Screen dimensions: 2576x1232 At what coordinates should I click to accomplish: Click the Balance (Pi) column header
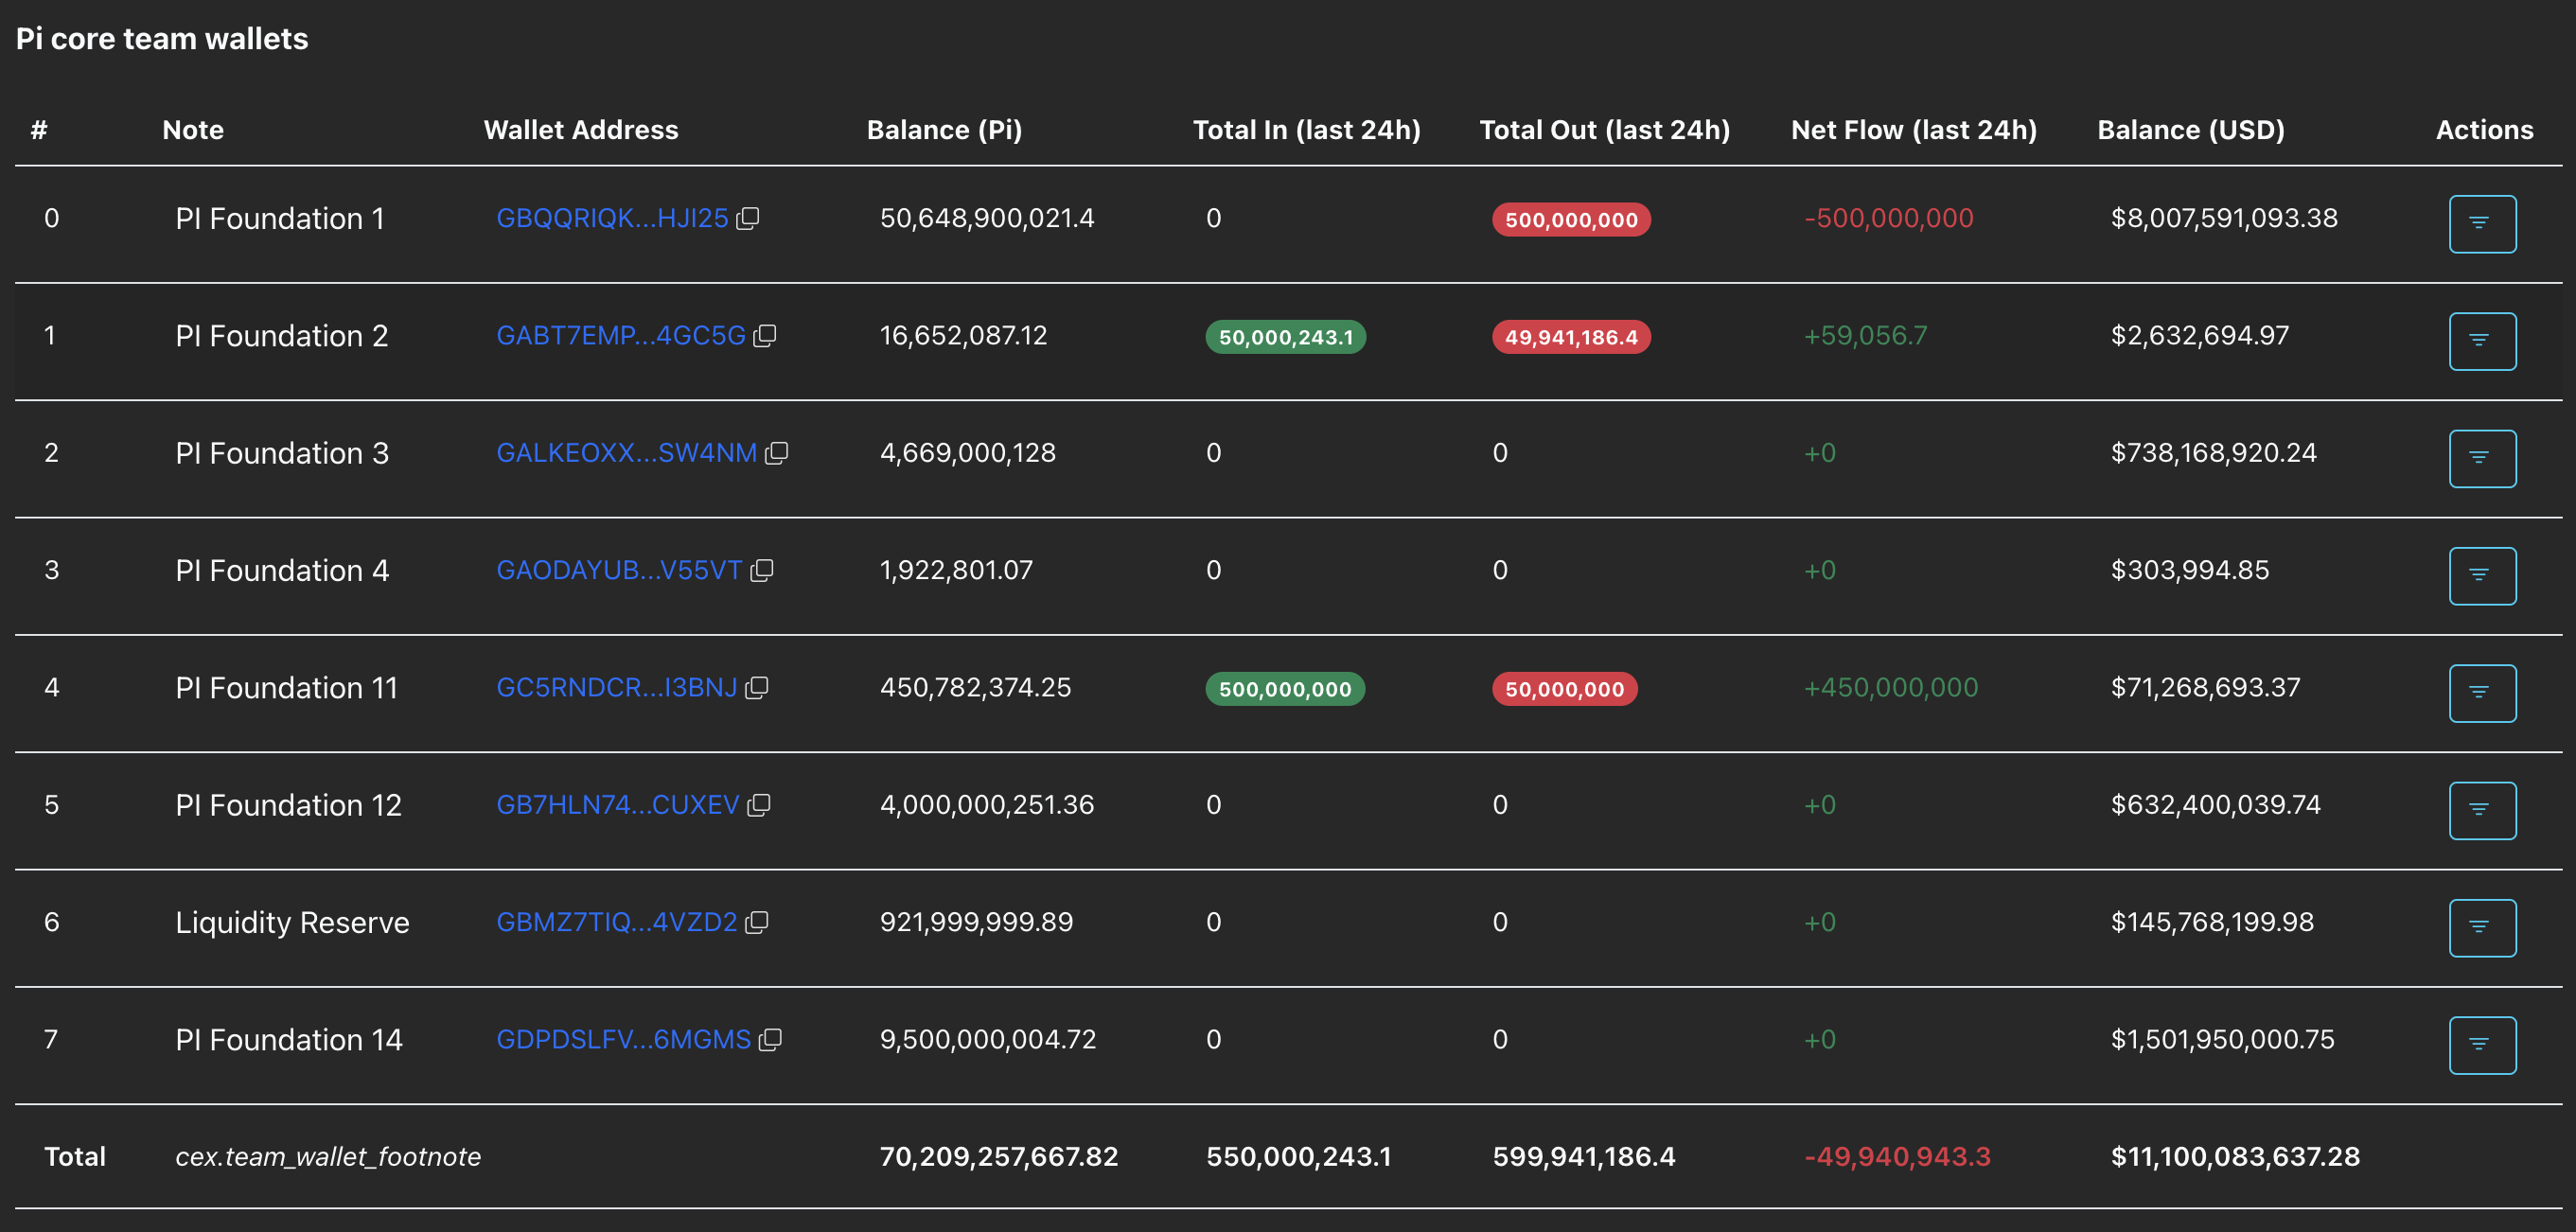(943, 130)
